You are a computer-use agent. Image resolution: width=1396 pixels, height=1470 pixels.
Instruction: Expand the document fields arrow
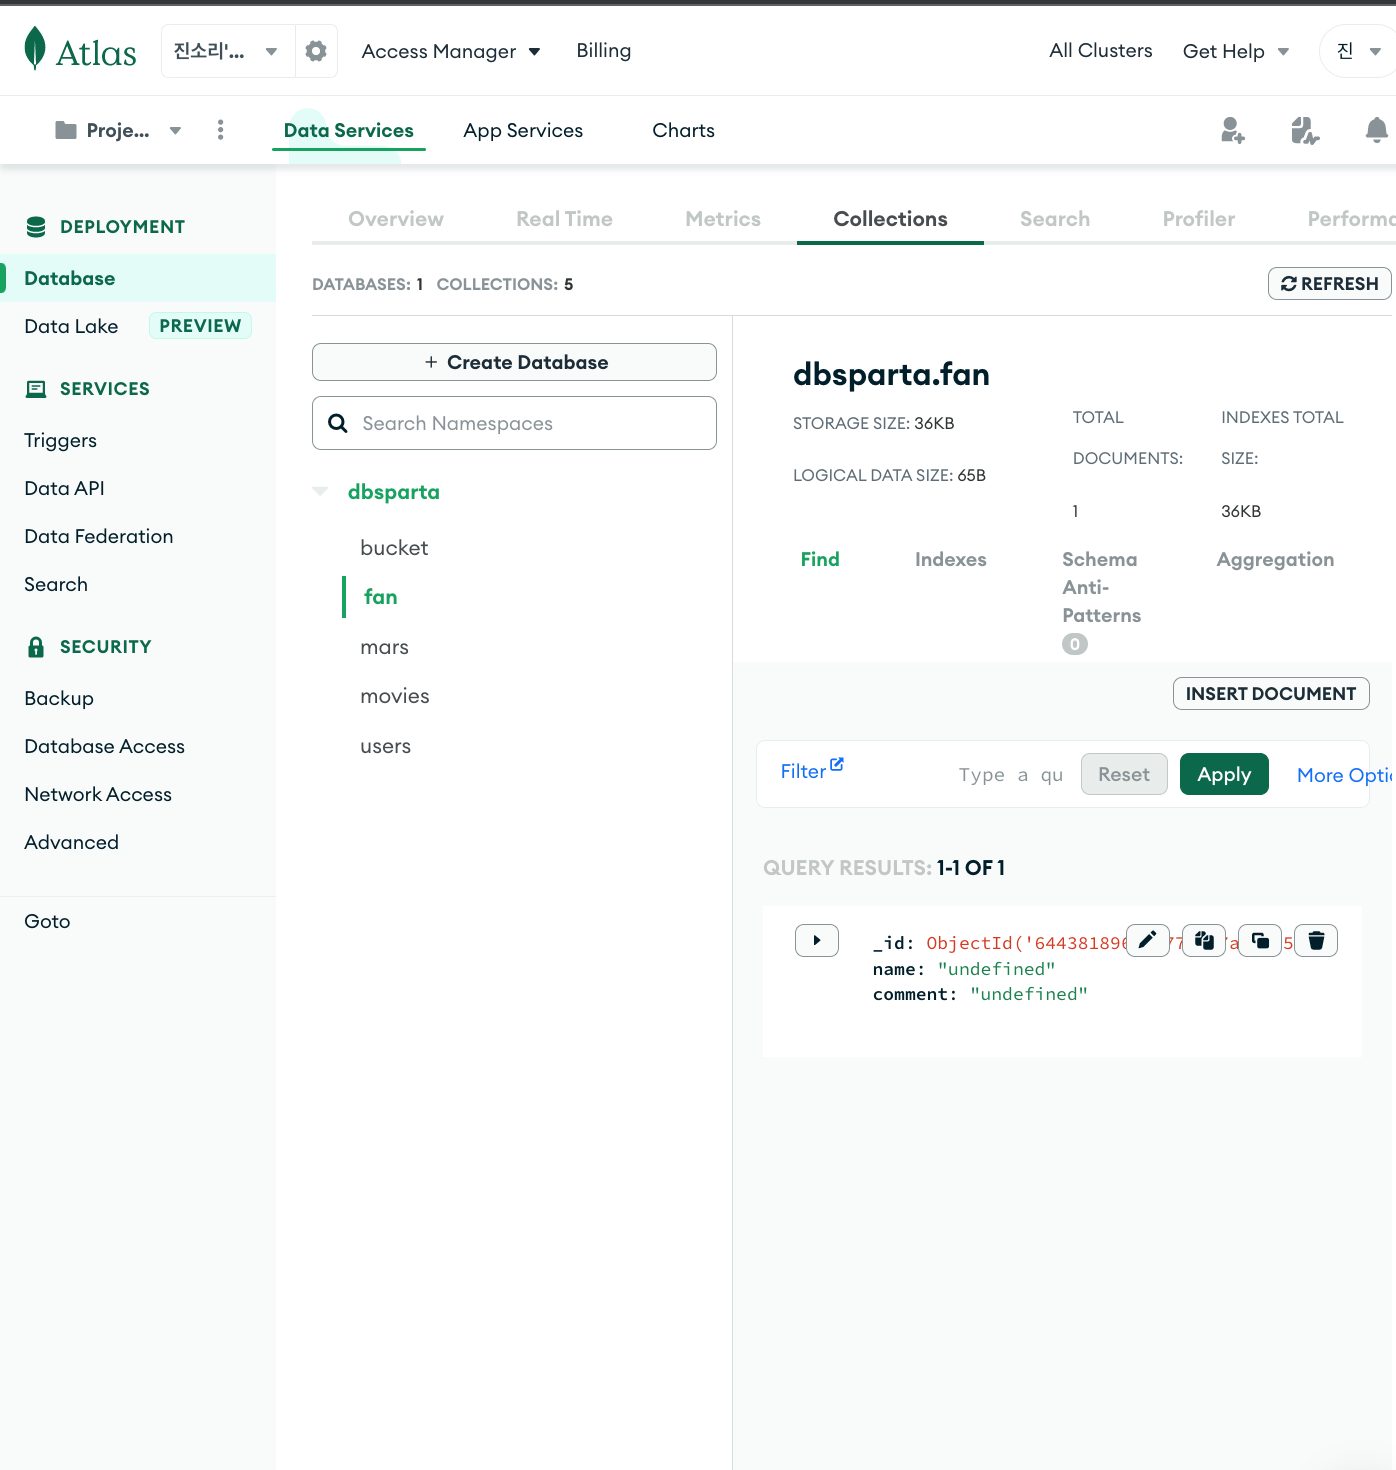click(x=817, y=940)
